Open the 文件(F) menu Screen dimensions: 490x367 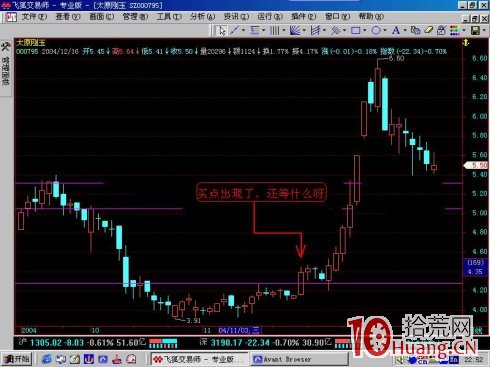(34, 16)
